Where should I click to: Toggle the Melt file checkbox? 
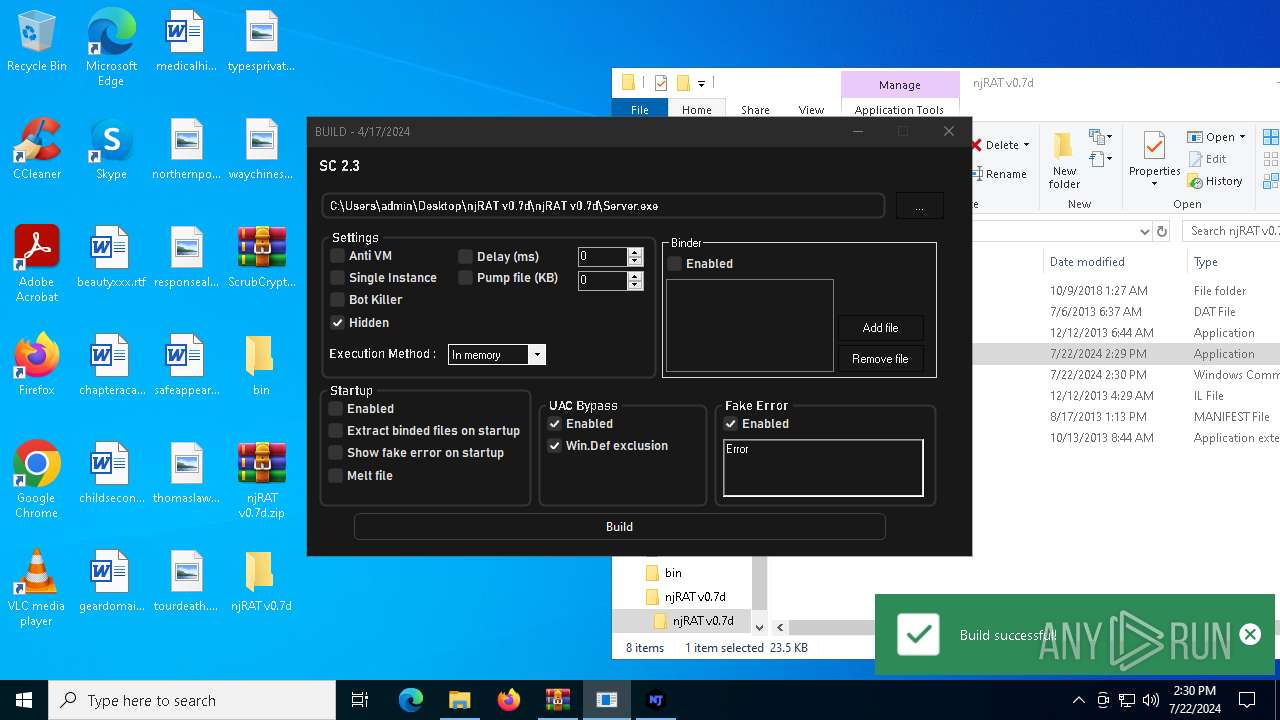click(336, 476)
